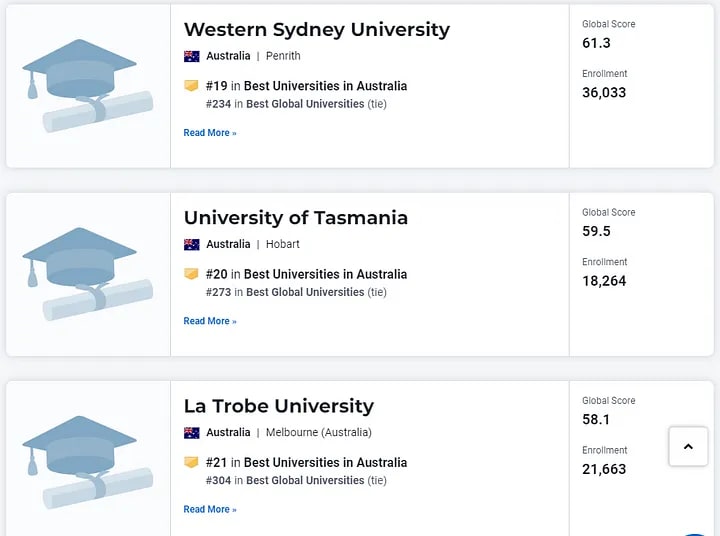Click Best Universities in Australia at #19
Image resolution: width=720 pixels, height=536 pixels.
pos(325,86)
